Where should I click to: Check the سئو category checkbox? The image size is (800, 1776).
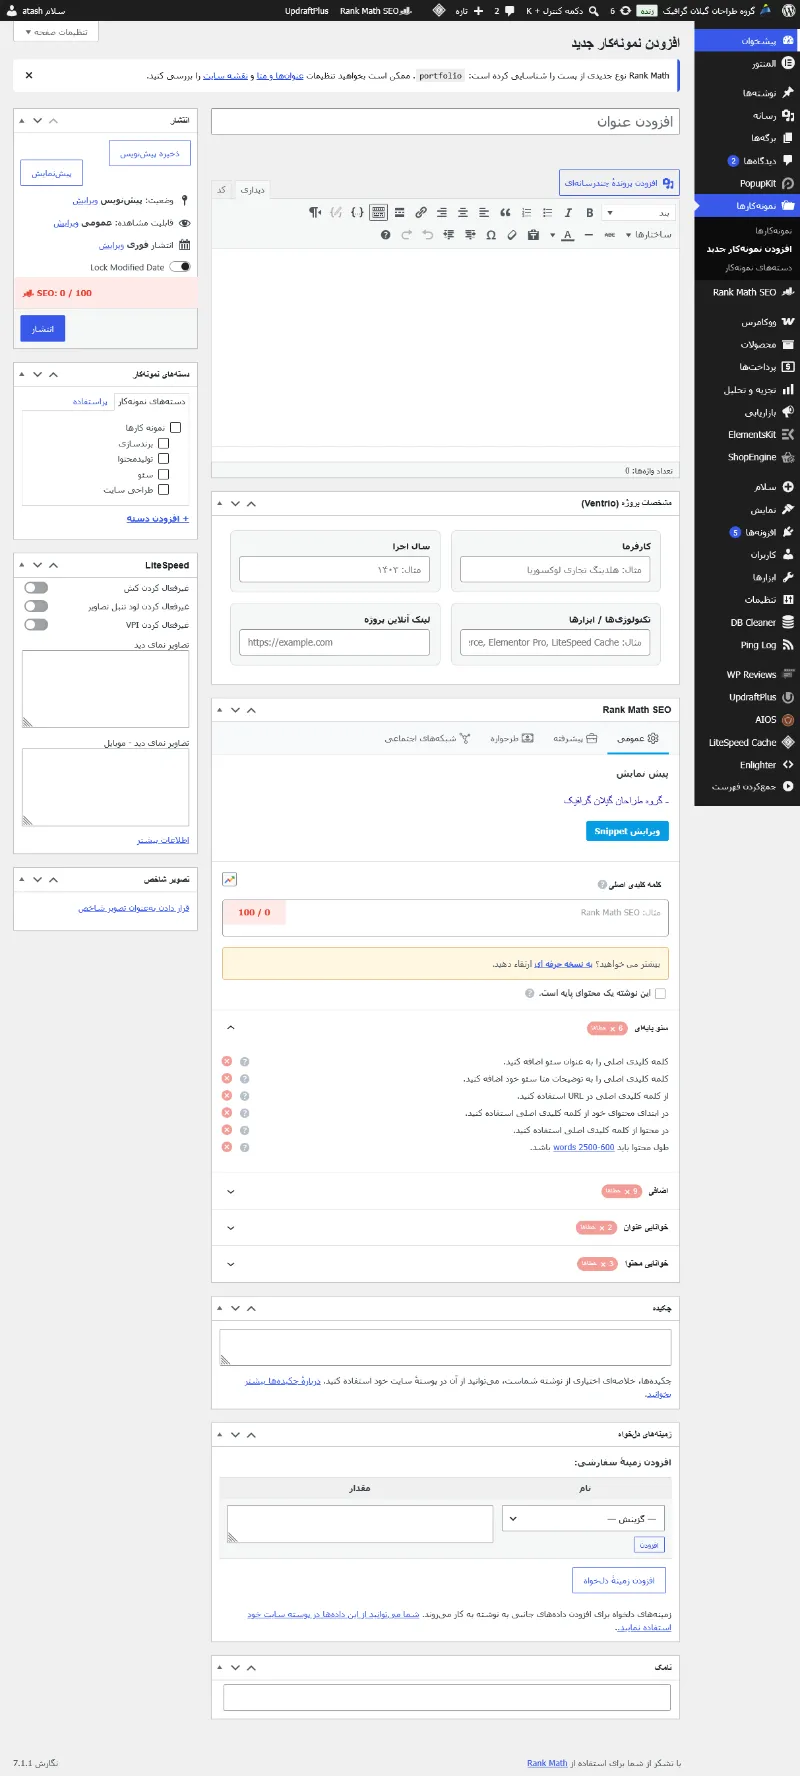click(x=164, y=474)
